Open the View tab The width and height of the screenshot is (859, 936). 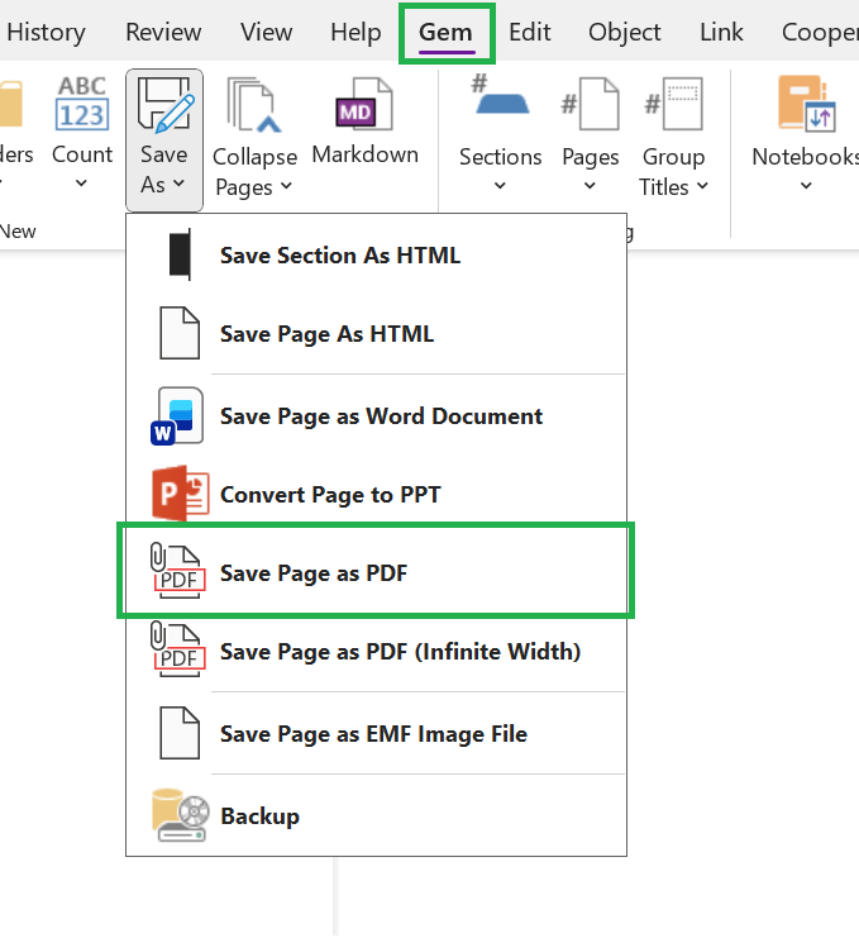tap(266, 32)
